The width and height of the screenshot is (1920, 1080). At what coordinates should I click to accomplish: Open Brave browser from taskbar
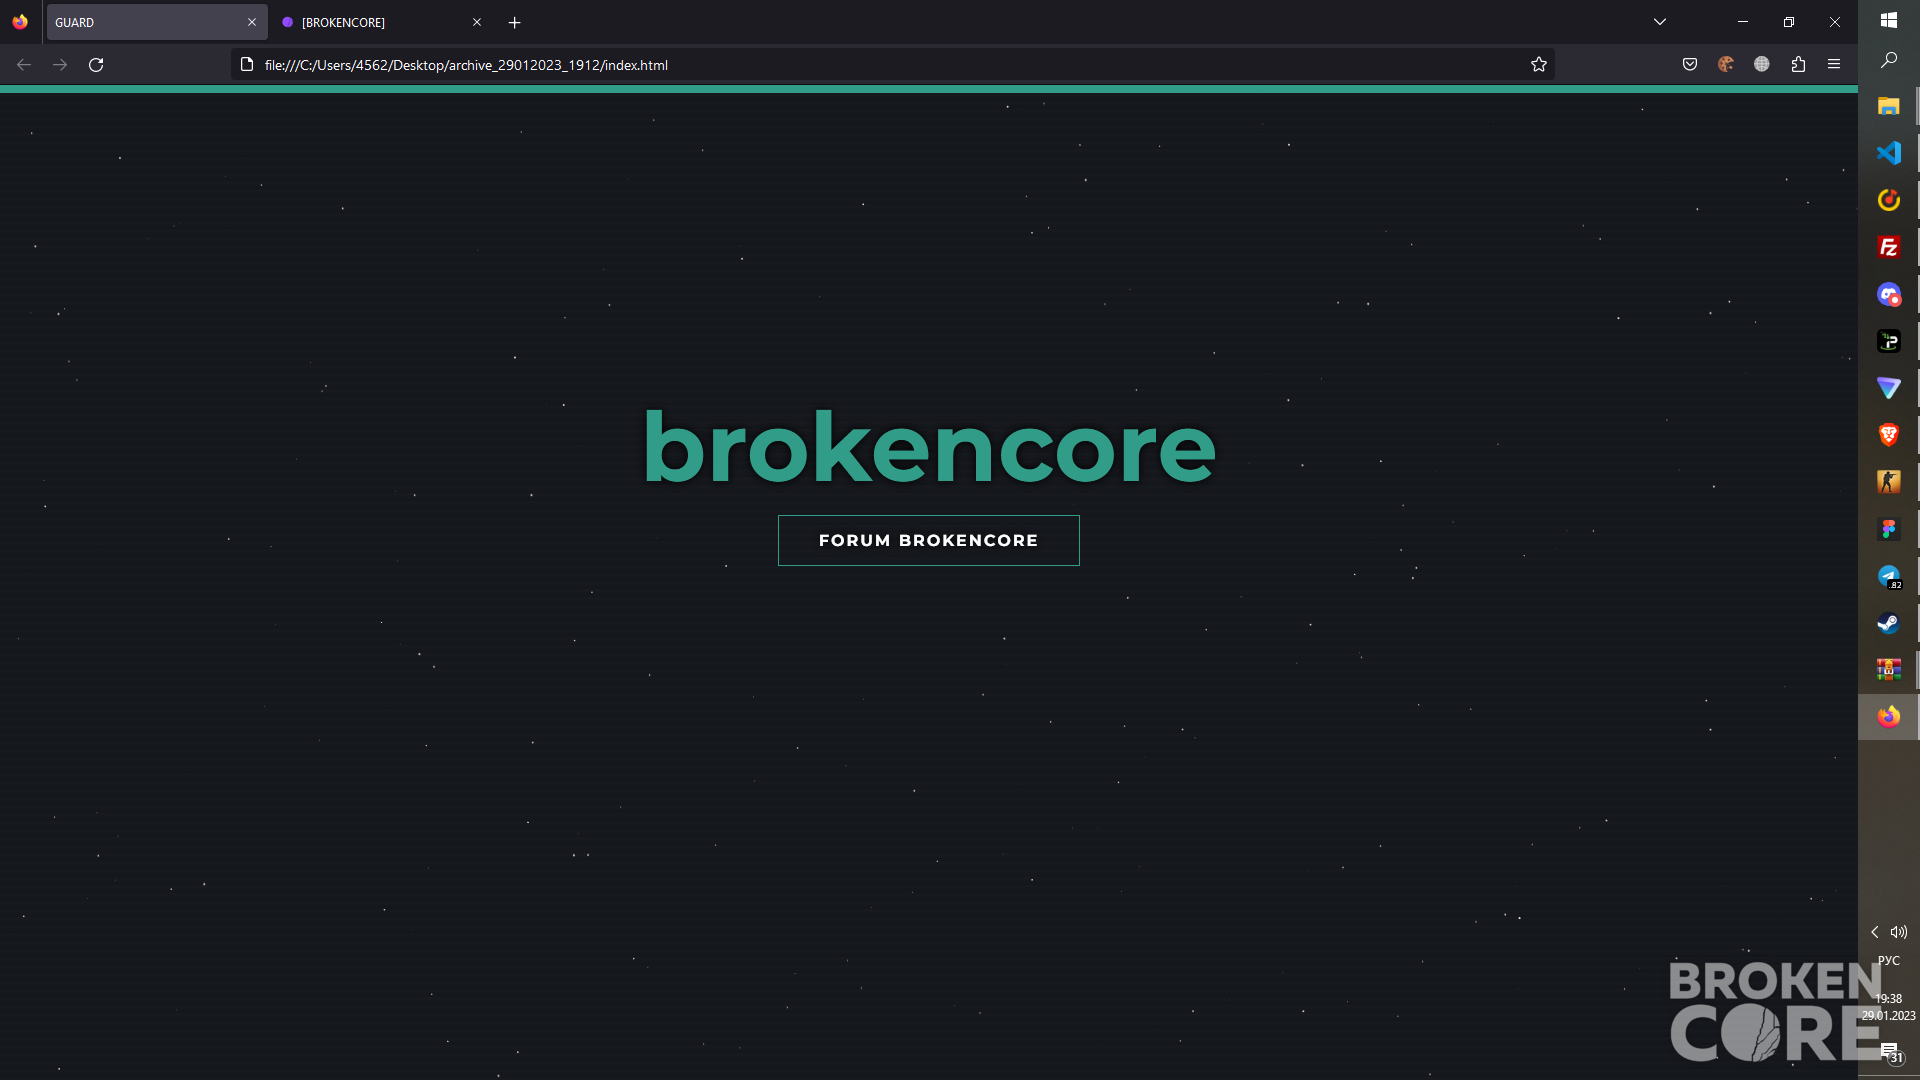pyautogui.click(x=1889, y=435)
